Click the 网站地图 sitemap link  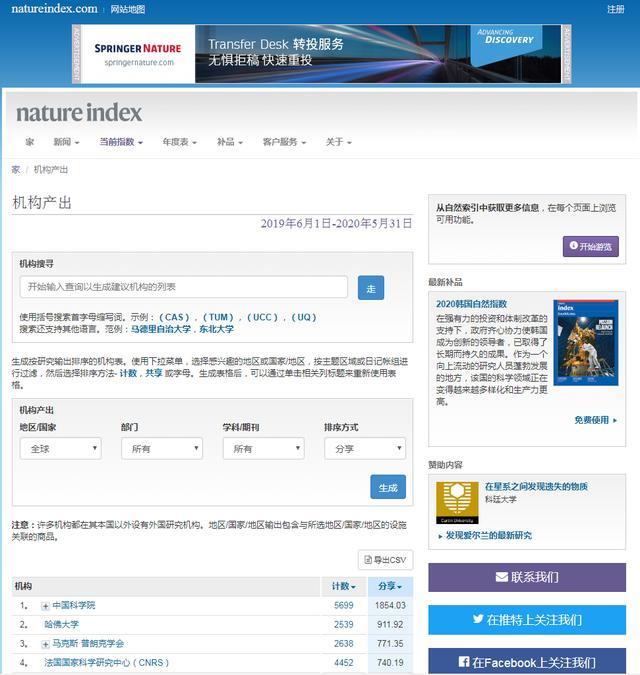(x=128, y=9)
